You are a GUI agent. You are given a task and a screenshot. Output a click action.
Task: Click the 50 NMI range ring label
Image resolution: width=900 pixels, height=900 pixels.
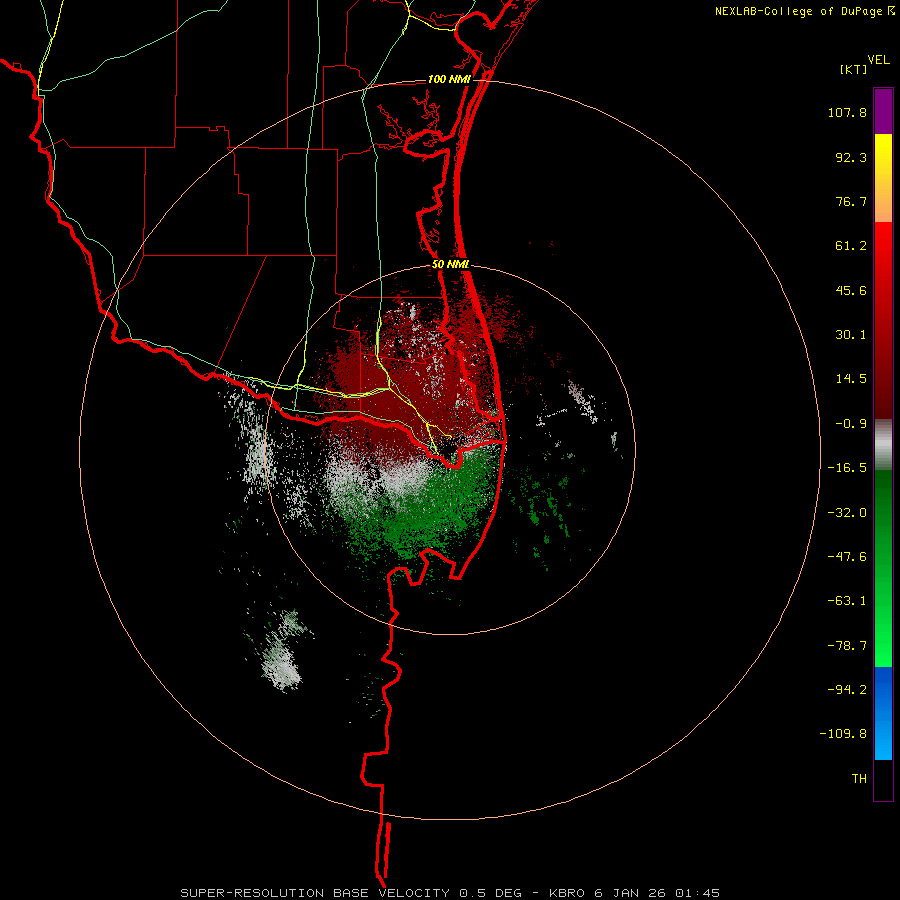click(x=451, y=265)
